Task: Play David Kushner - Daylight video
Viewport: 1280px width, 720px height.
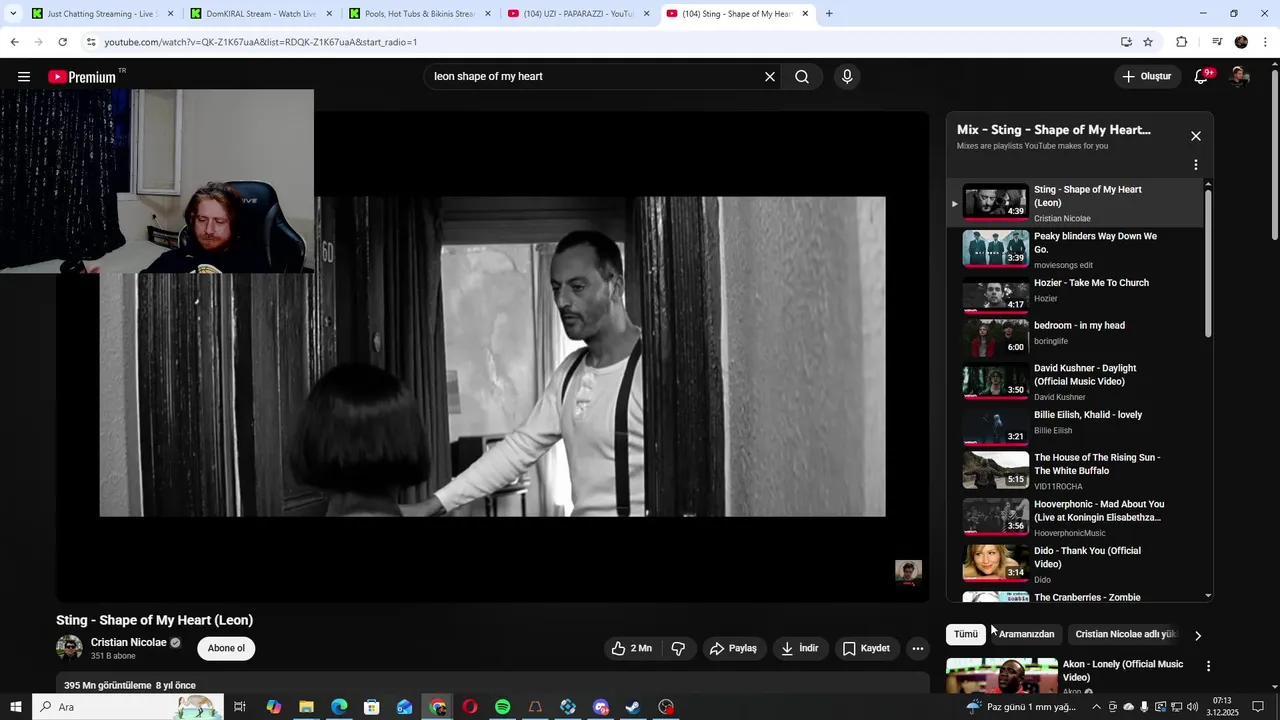Action: [x=1075, y=382]
